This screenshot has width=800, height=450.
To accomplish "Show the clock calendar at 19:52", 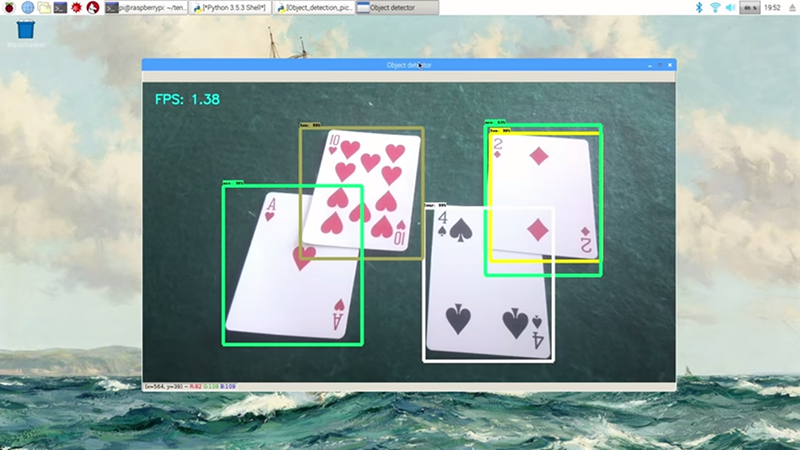I will pos(772,7).
